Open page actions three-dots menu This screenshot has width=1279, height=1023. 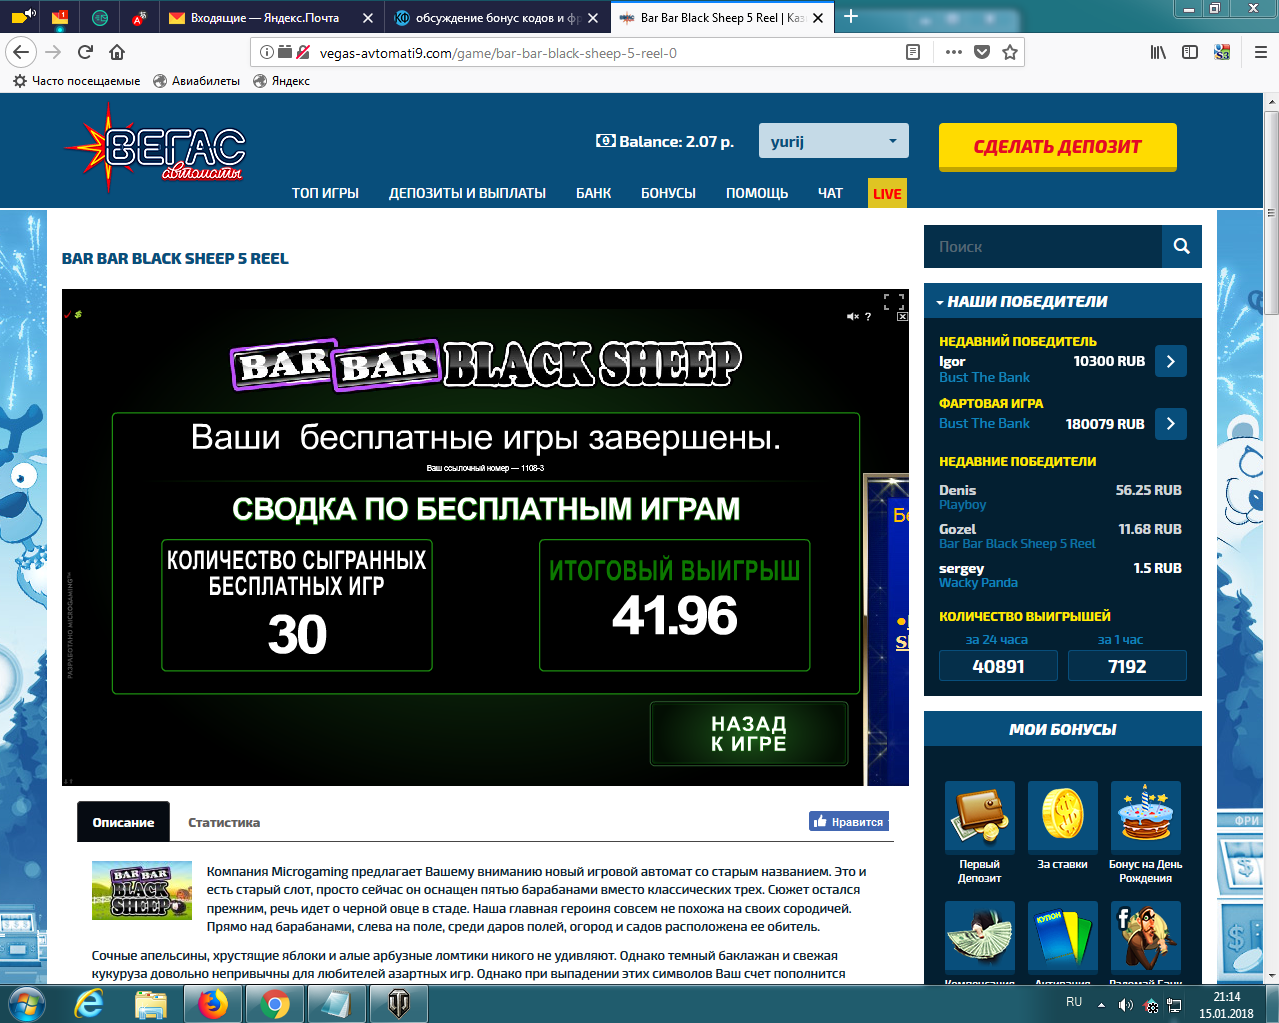point(953,52)
